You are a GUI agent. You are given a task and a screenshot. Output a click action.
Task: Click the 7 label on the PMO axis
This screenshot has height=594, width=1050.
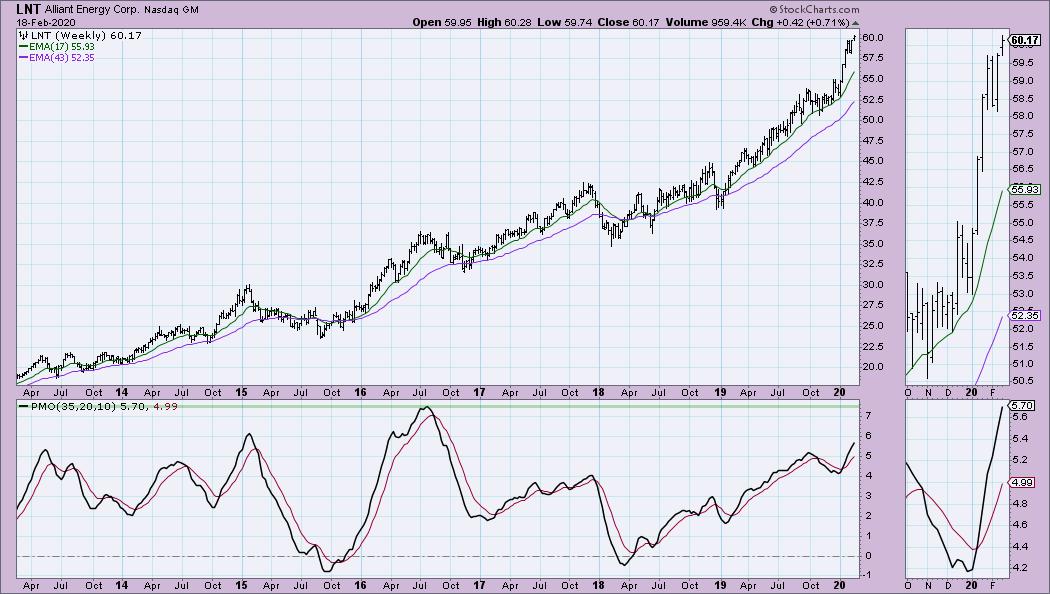coord(869,416)
